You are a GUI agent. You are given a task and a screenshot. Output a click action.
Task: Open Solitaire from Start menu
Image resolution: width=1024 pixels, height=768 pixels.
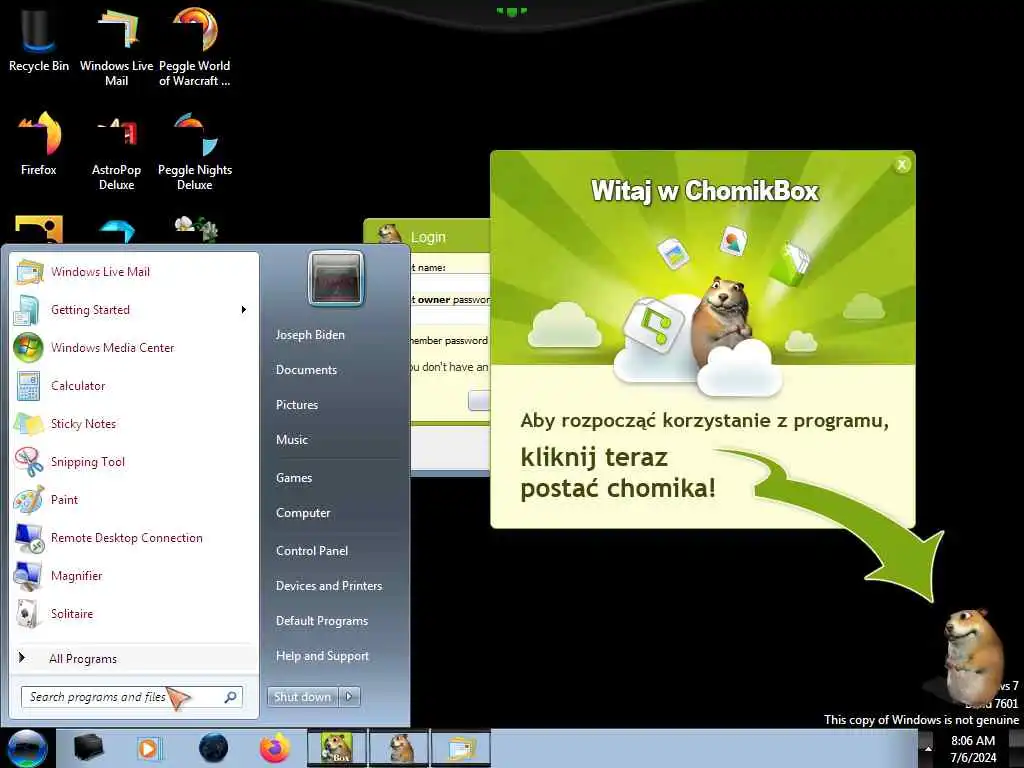[x=134, y=613]
